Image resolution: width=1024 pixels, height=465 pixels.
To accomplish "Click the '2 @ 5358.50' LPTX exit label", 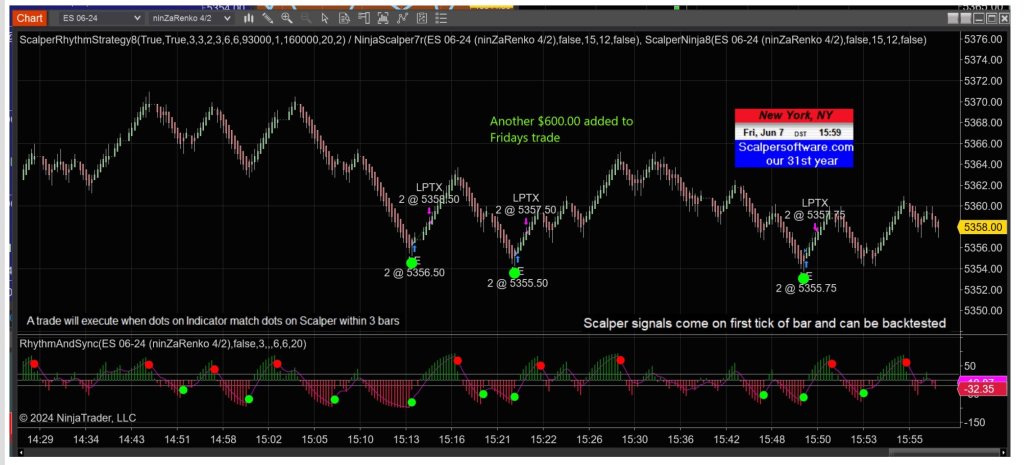I will [429, 199].
